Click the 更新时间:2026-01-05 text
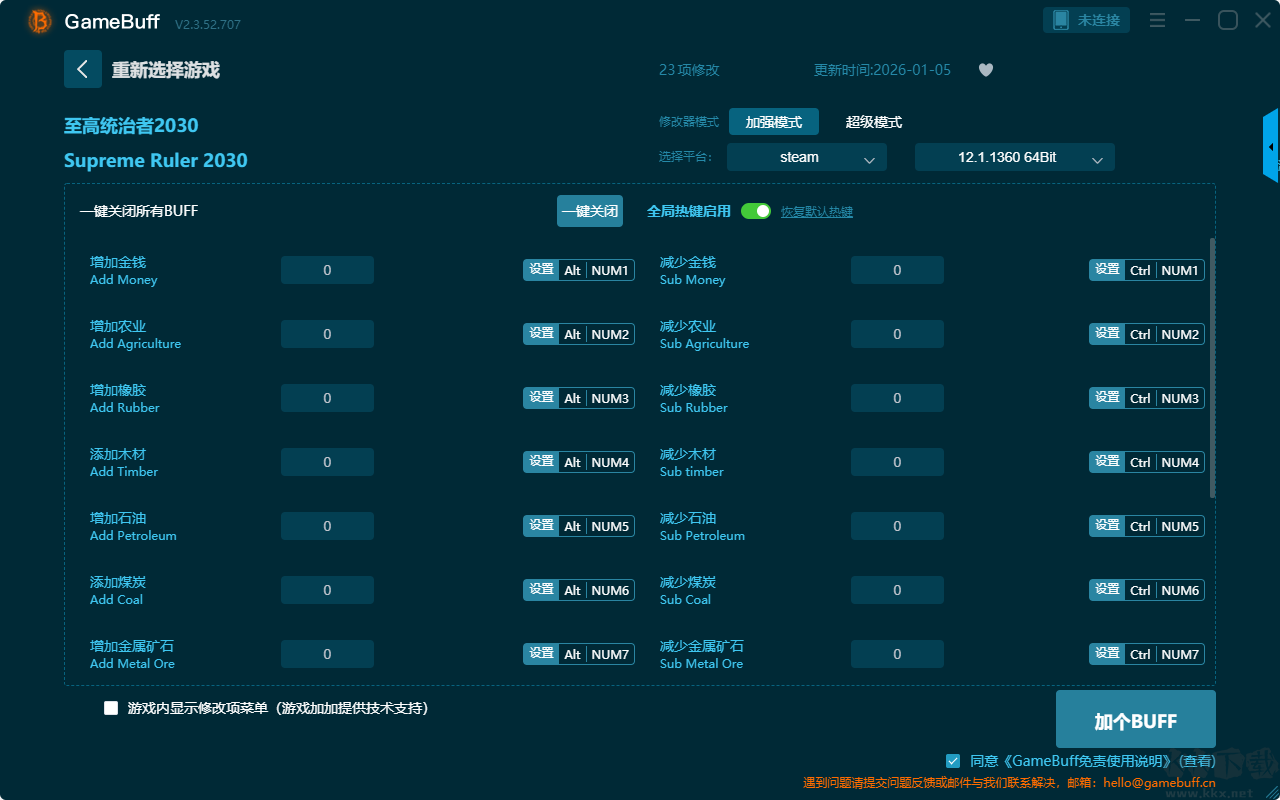The width and height of the screenshot is (1280, 800). (883, 70)
